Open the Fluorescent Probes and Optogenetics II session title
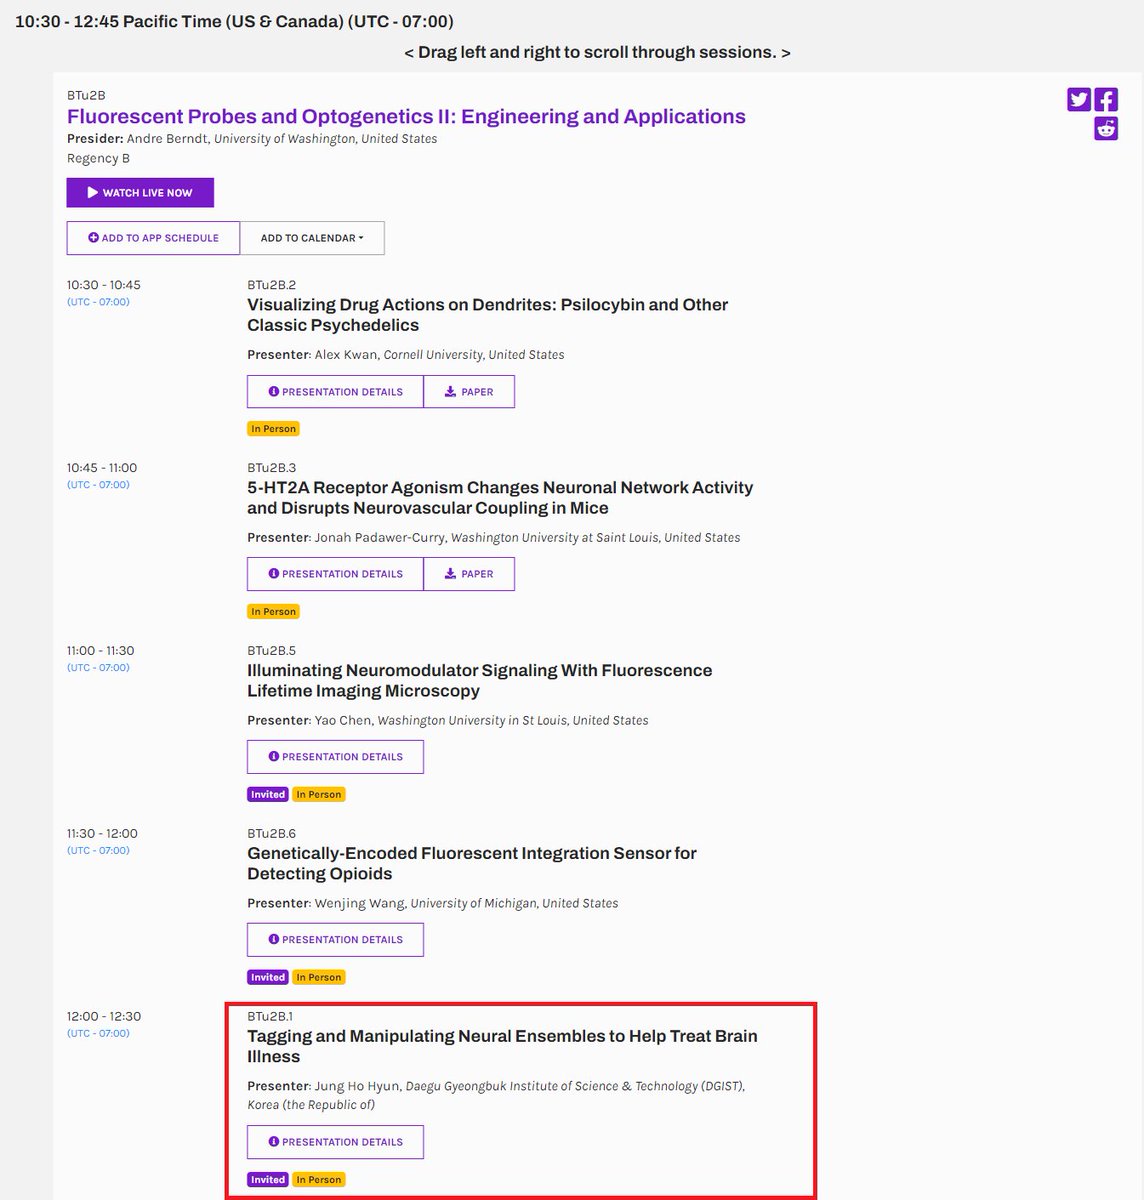 406,116
